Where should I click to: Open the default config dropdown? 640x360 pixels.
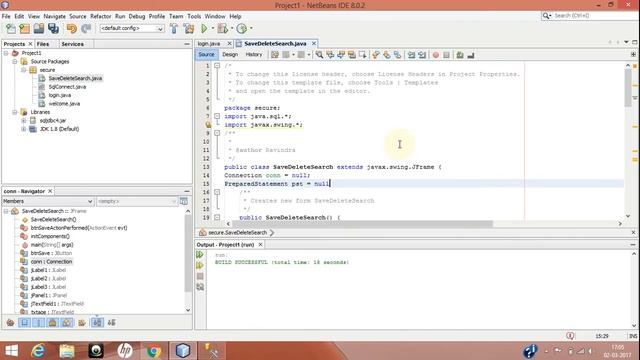132,29
